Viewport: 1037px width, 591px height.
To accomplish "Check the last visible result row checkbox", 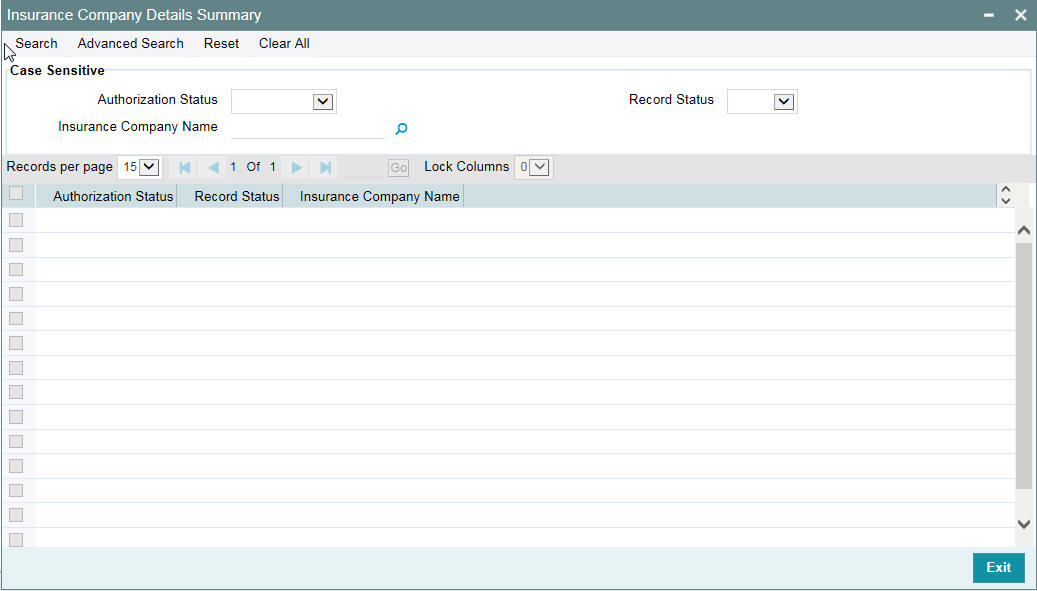I will pos(16,539).
